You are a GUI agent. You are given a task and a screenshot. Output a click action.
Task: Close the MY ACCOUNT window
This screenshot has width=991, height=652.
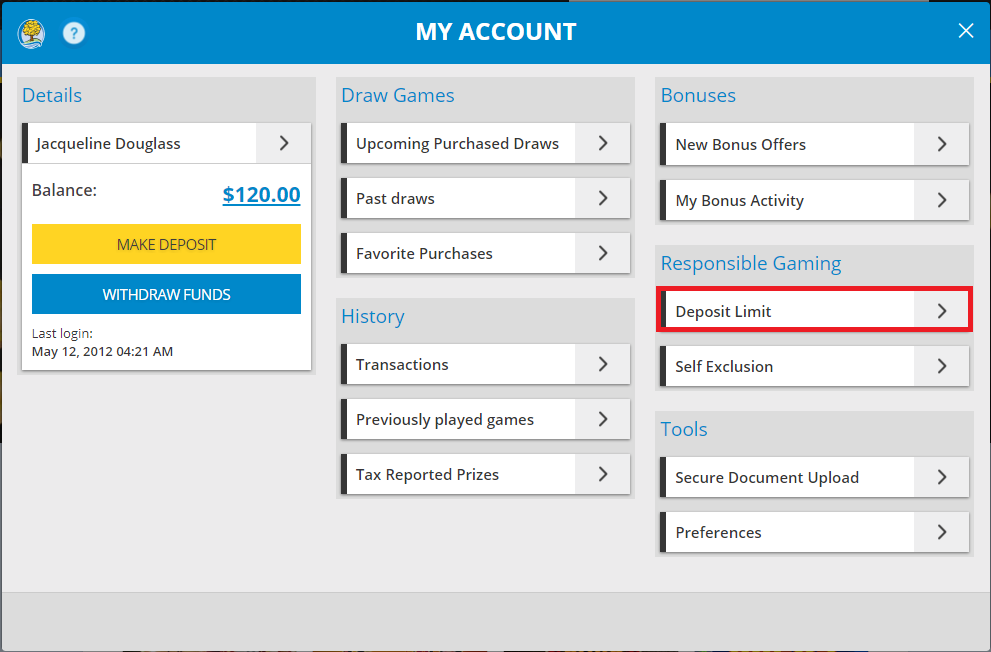pos(965,30)
